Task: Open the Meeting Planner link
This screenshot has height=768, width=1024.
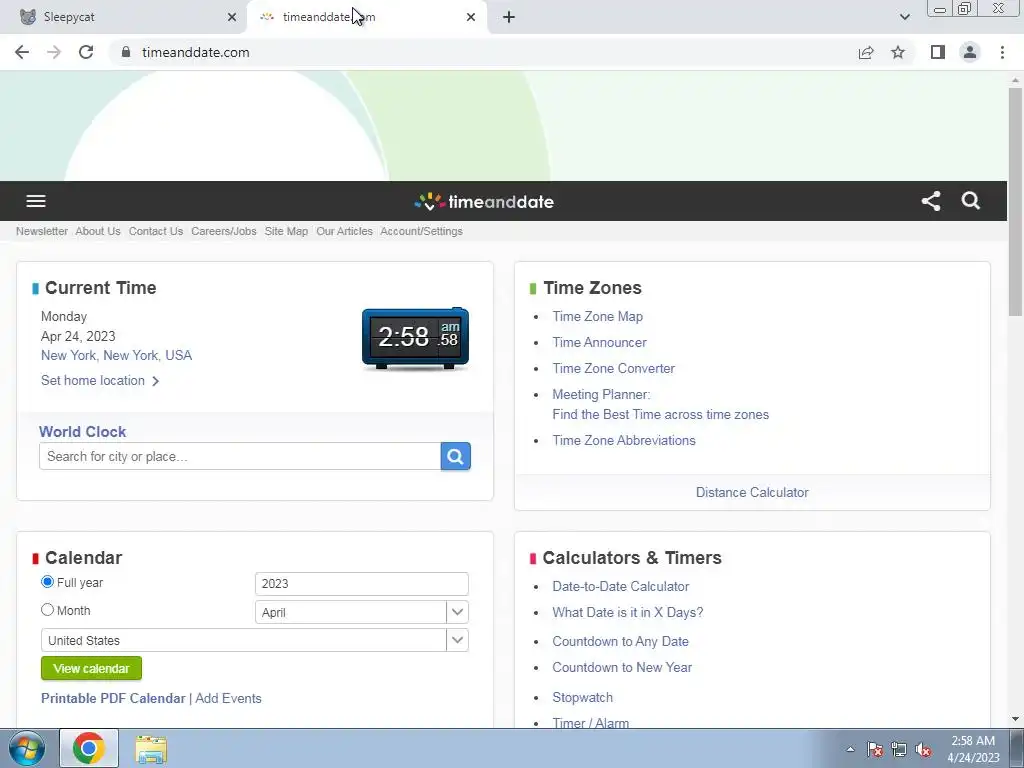Action: (x=660, y=404)
